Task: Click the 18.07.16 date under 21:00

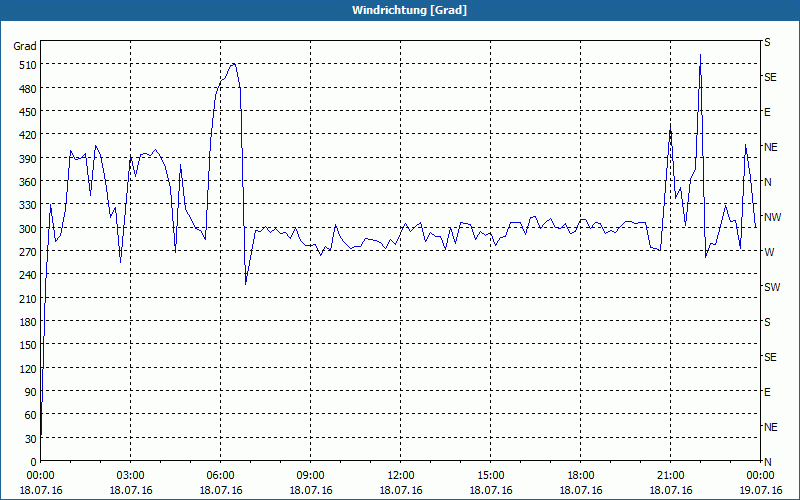Action: pyautogui.click(x=670, y=490)
